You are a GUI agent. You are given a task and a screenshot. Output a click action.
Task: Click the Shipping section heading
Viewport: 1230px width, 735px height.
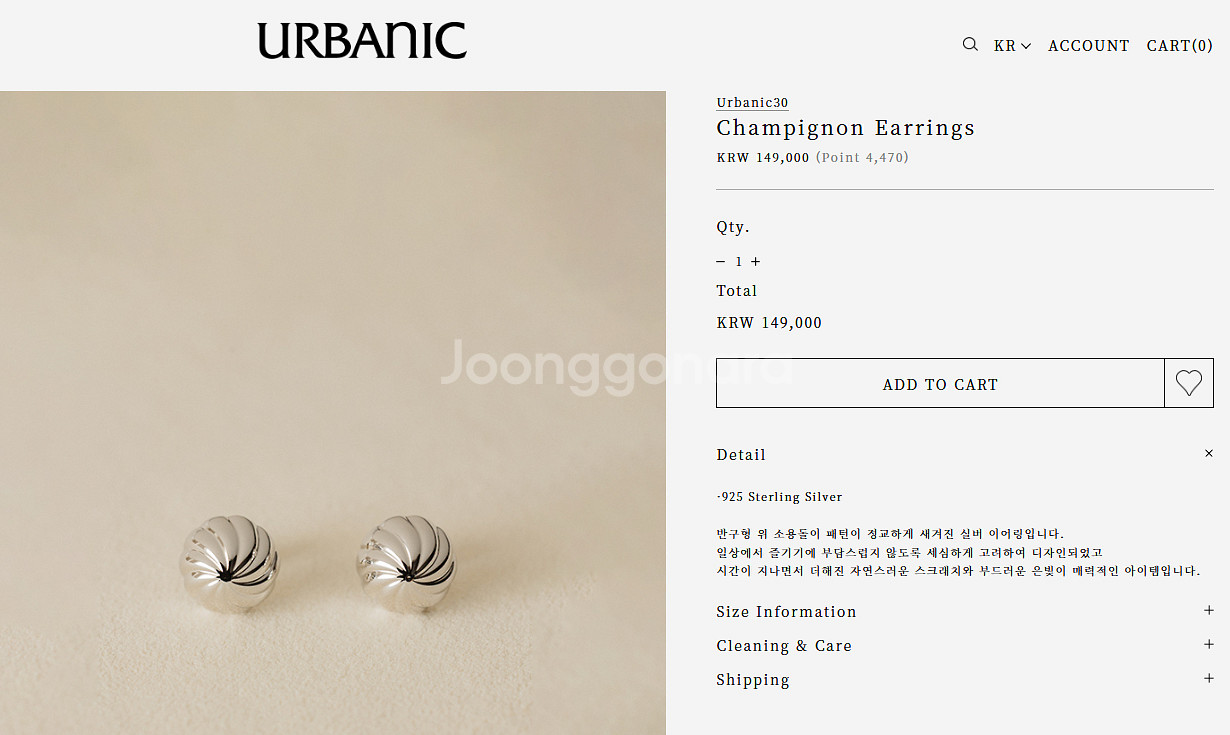click(753, 680)
